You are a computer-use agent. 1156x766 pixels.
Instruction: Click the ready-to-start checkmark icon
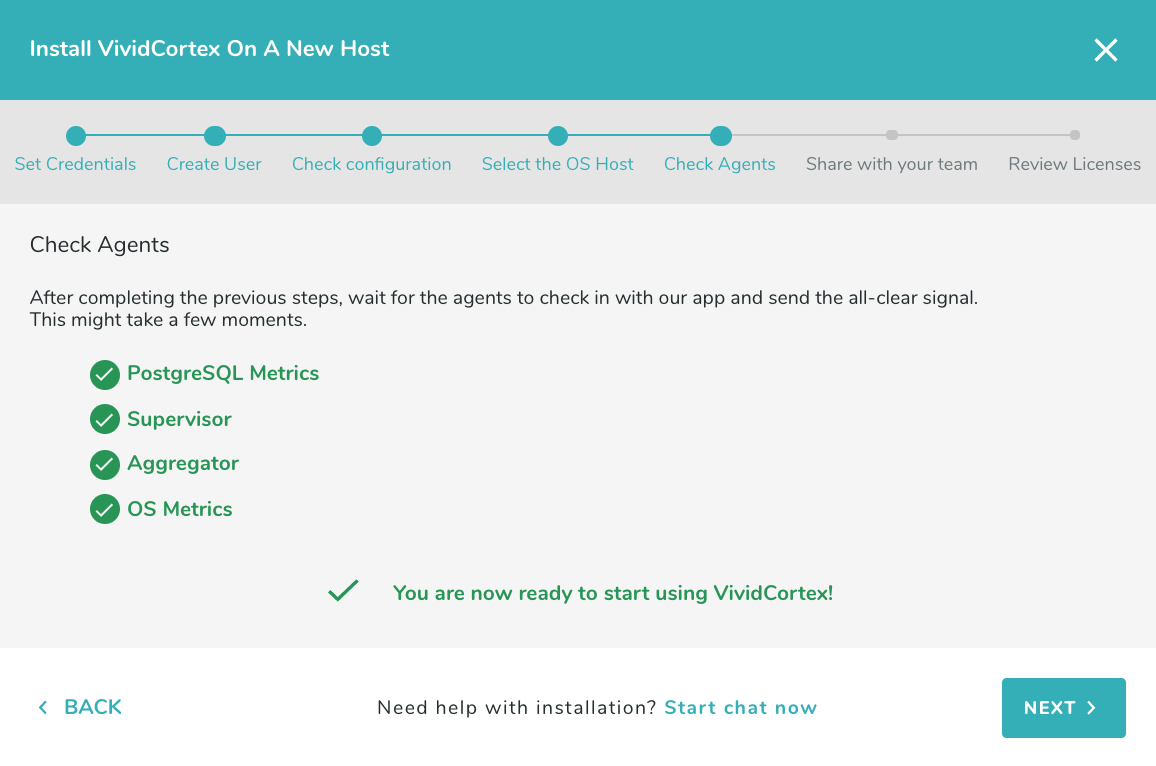343,591
